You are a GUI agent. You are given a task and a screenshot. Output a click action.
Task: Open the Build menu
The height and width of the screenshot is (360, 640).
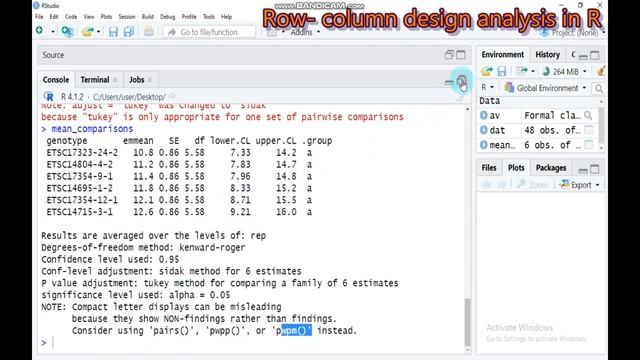pos(148,17)
